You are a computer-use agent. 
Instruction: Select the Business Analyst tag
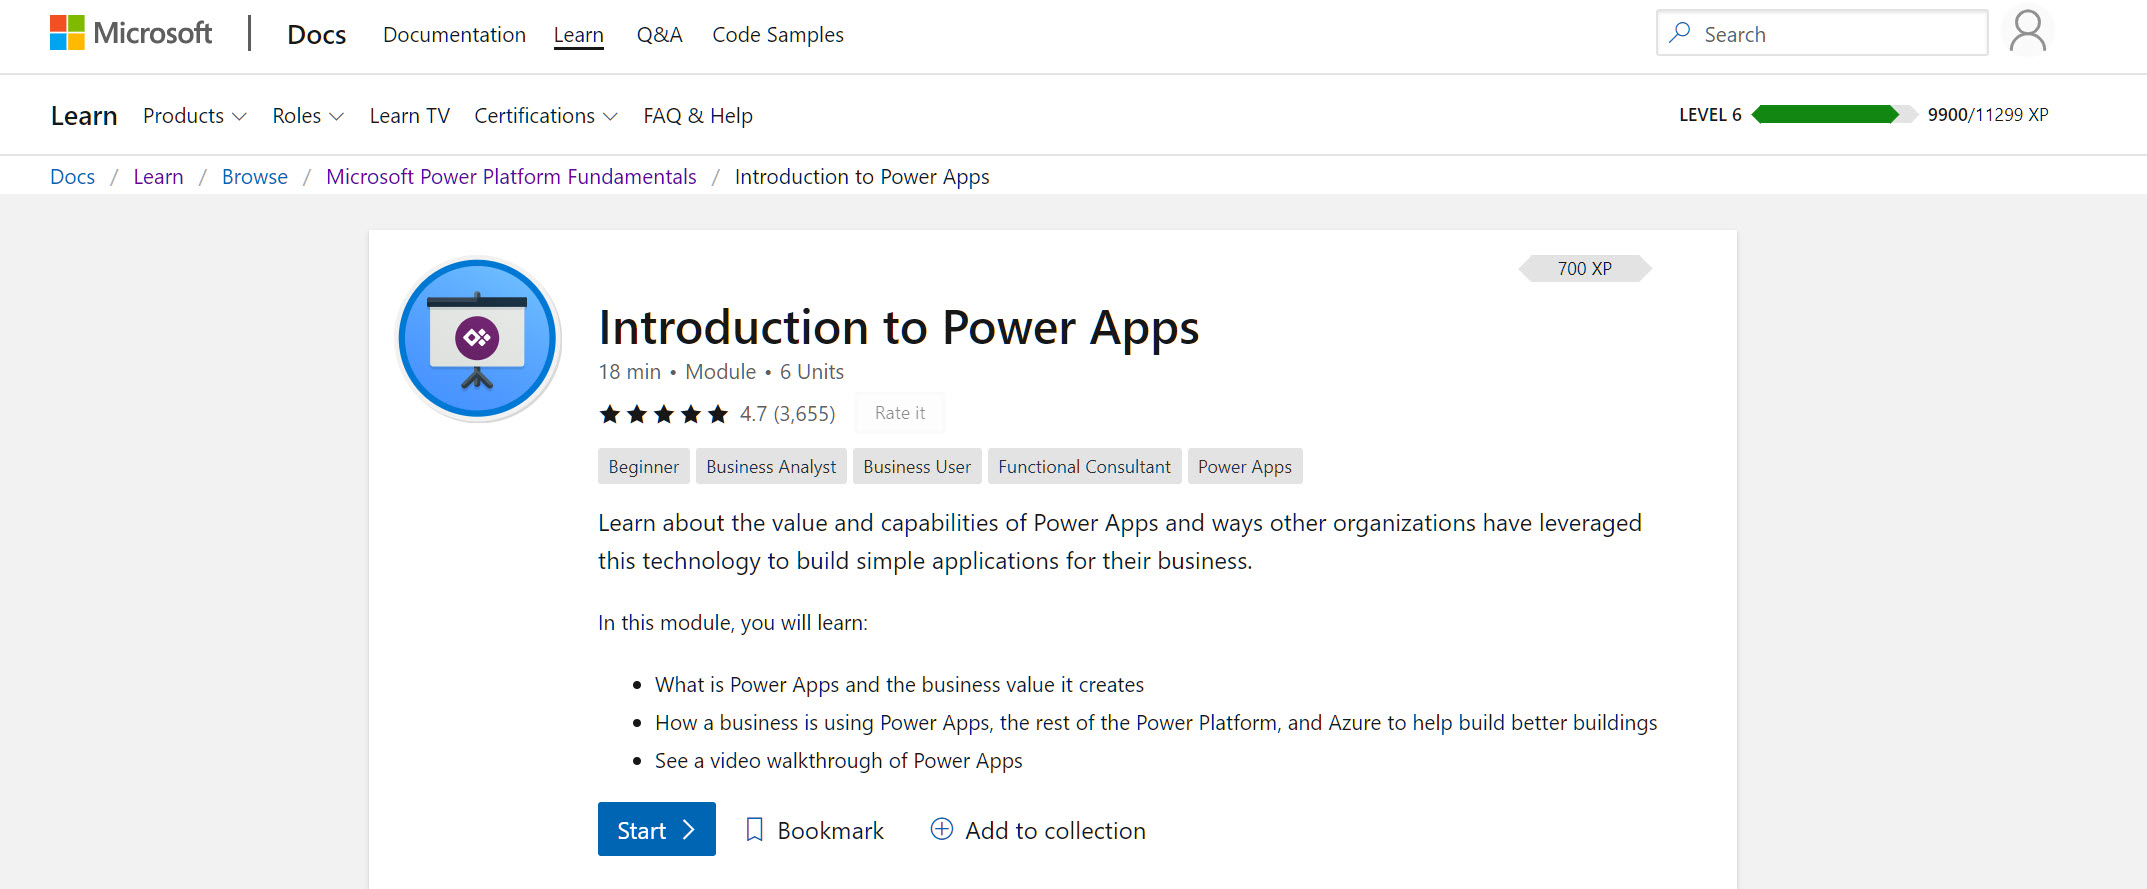[771, 466]
